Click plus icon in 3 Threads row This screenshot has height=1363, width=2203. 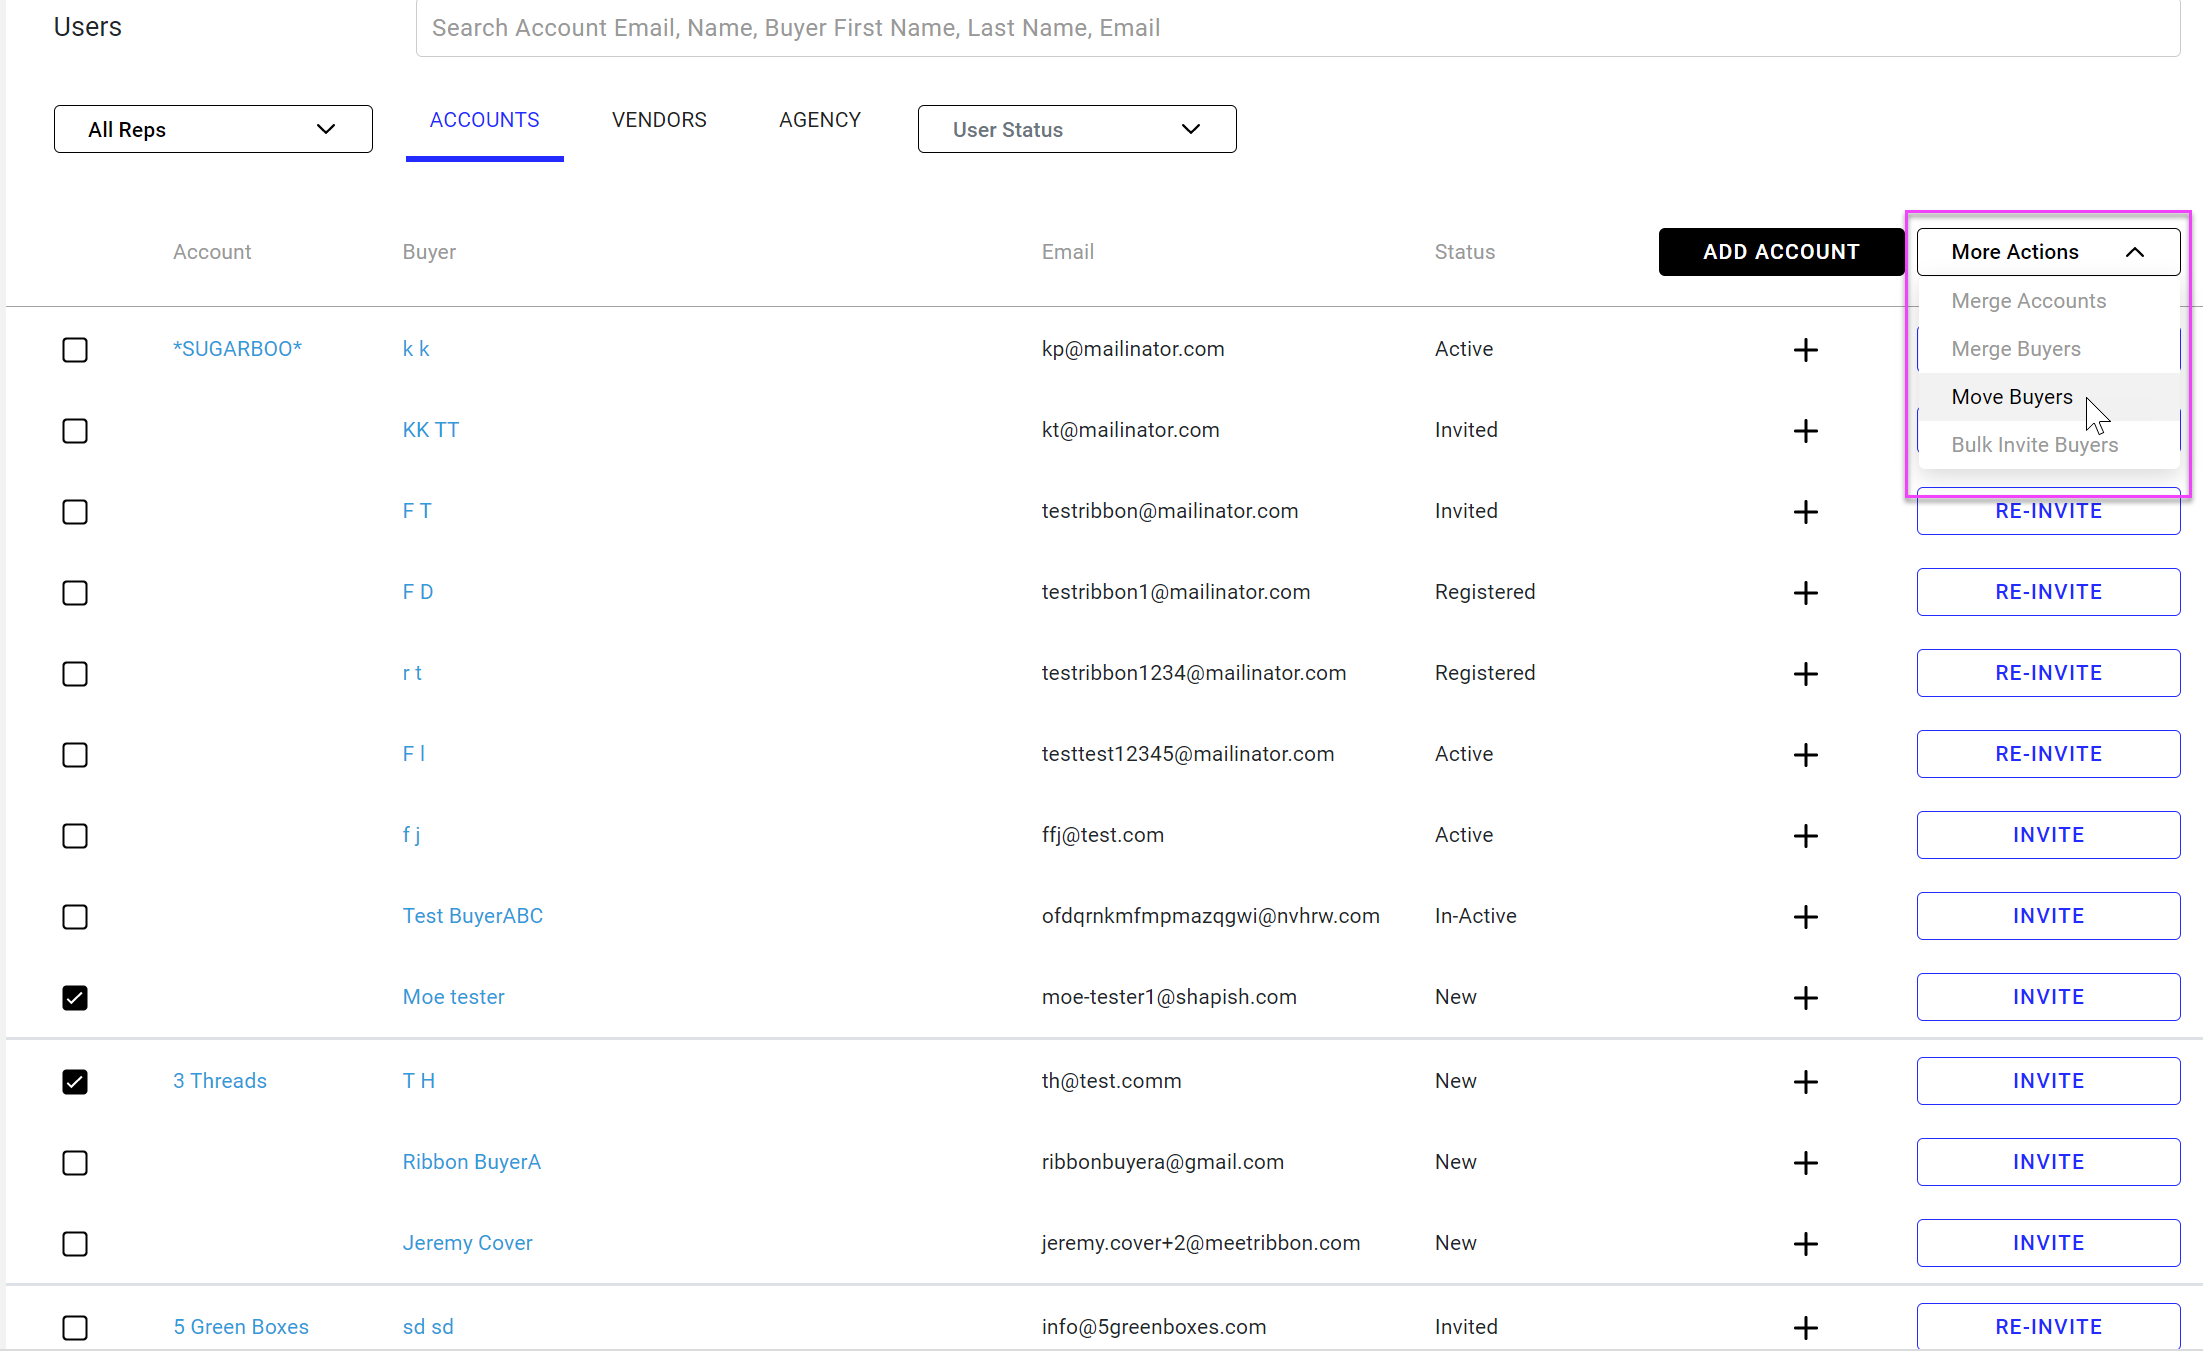[1805, 1082]
